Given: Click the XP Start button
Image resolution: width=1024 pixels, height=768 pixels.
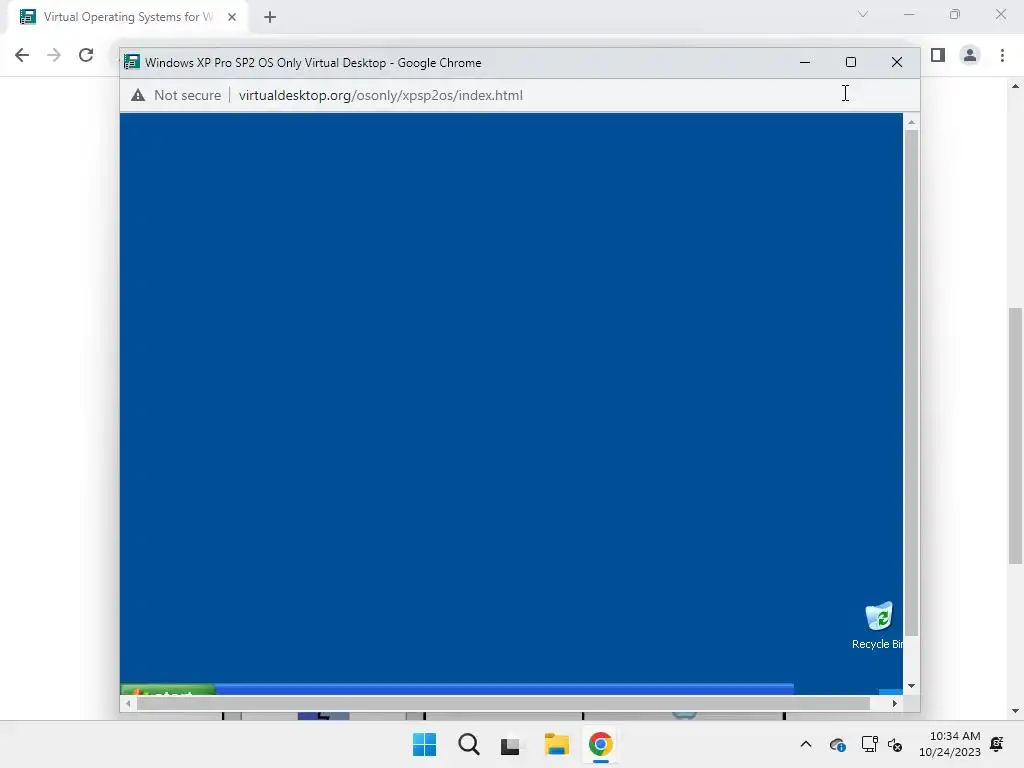Looking at the screenshot, I should click(x=168, y=690).
